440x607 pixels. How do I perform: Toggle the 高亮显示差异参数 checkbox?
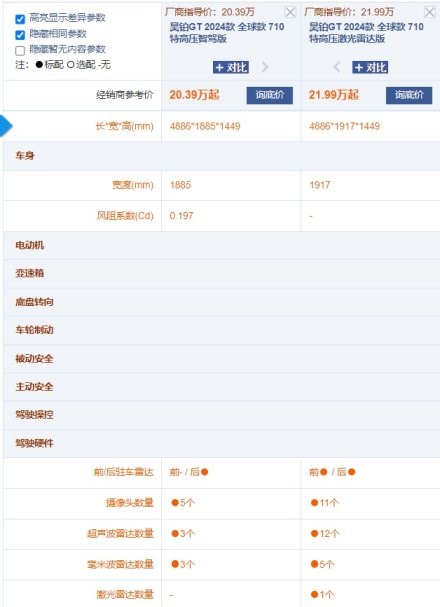tap(20, 19)
